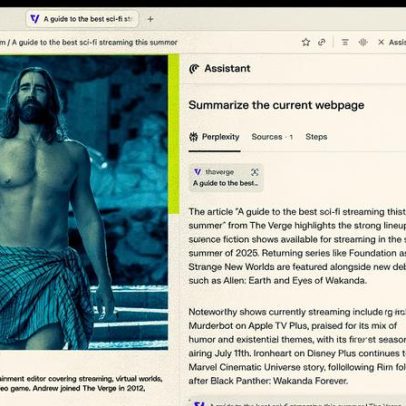Click the breadcrumb article title in the address bar

pos(94,42)
